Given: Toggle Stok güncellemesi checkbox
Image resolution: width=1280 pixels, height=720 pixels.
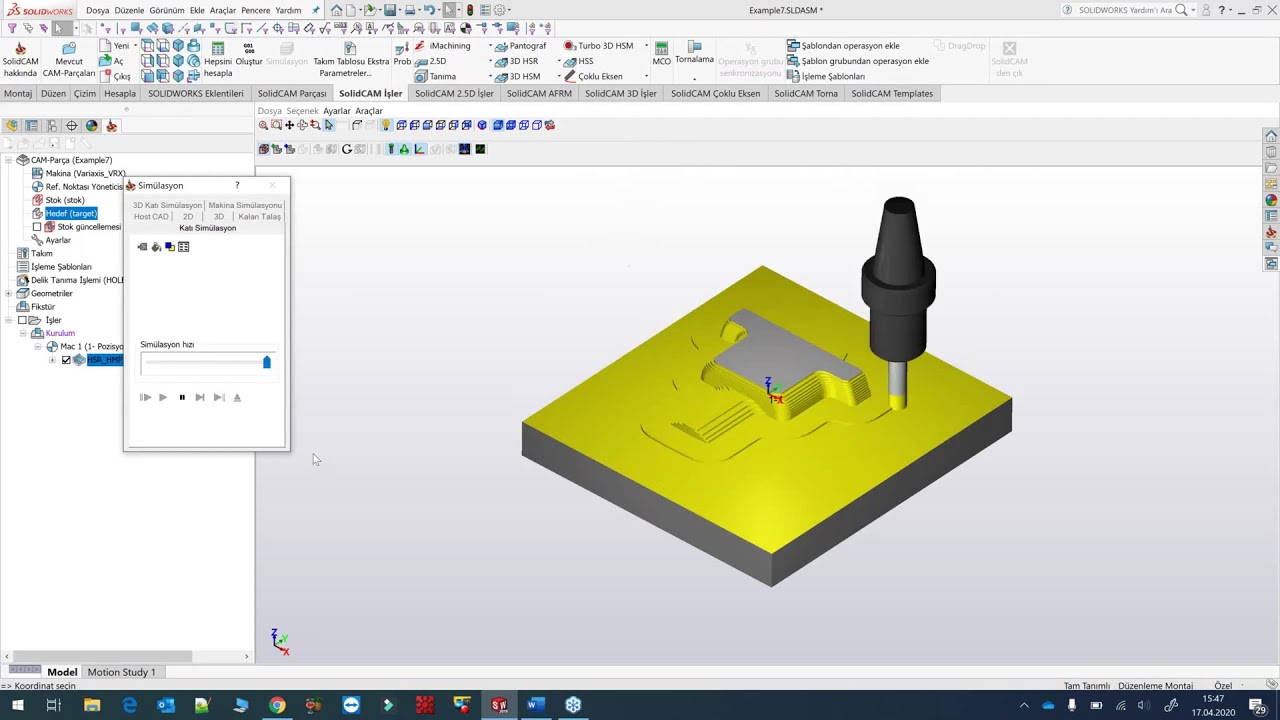Looking at the screenshot, I should coord(37,227).
